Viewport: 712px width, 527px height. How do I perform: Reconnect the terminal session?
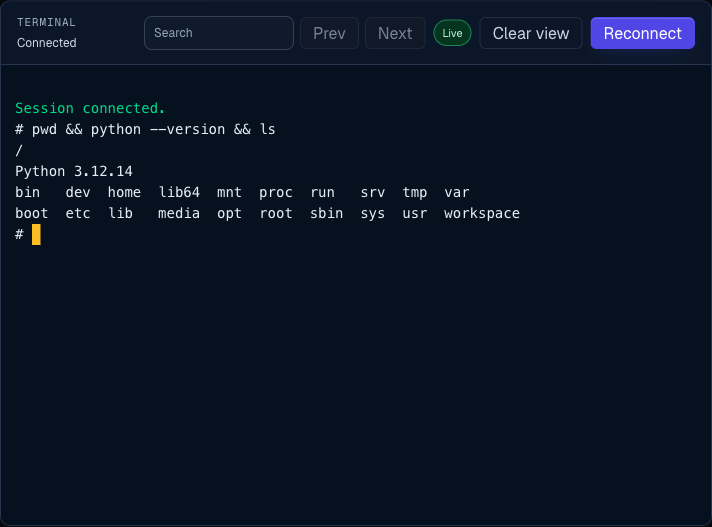643,33
